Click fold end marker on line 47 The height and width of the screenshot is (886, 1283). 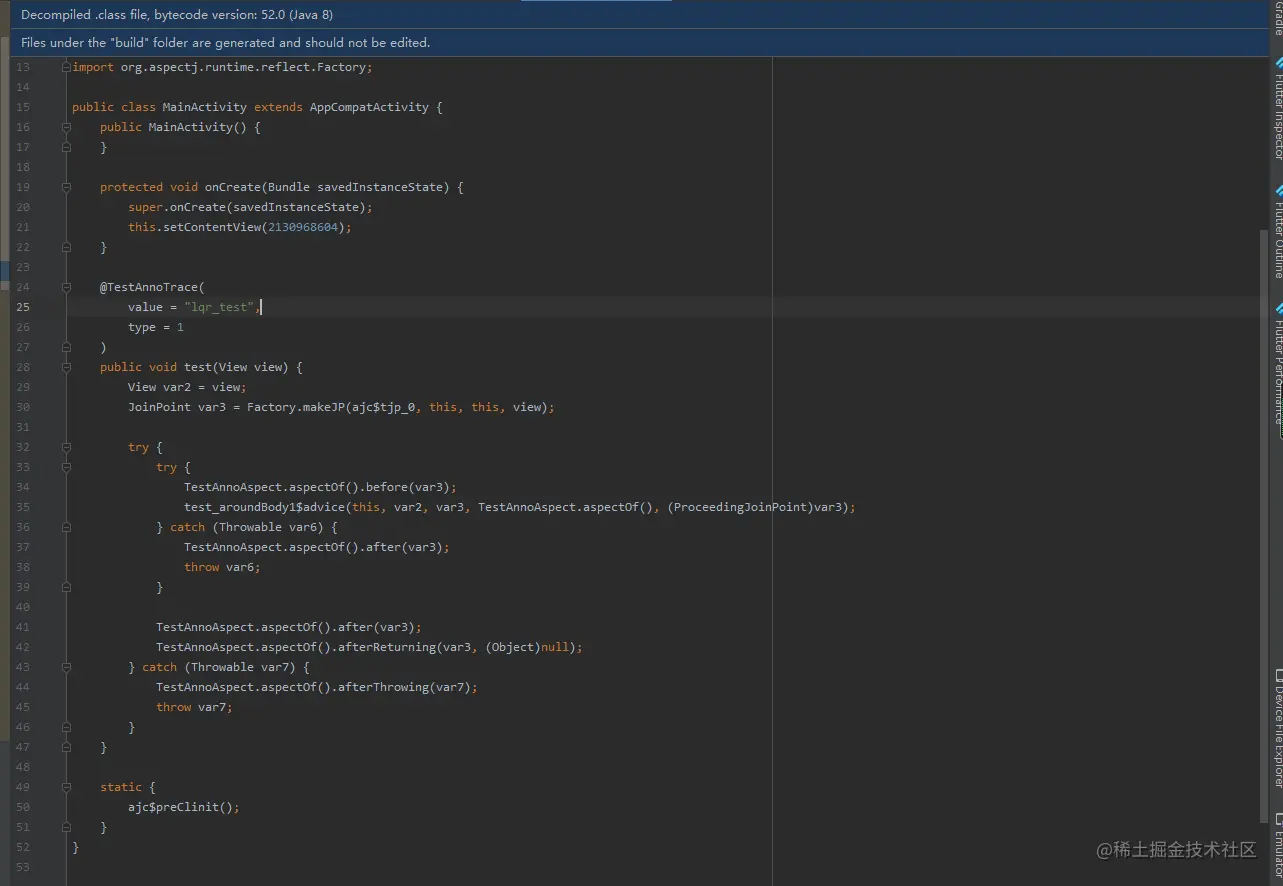(x=66, y=747)
